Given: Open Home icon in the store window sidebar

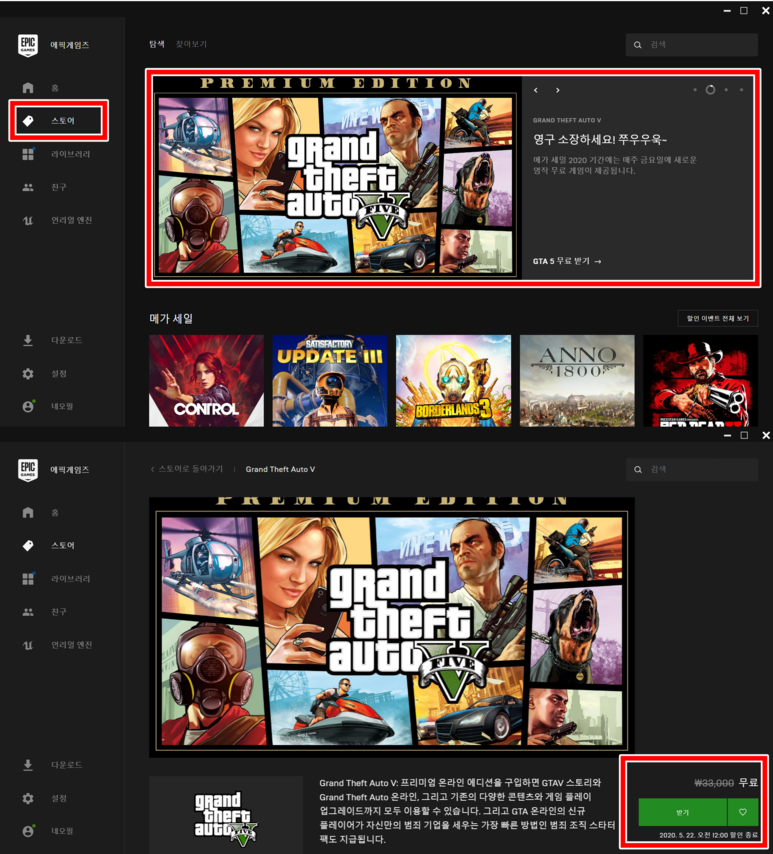Looking at the screenshot, I should (28, 88).
